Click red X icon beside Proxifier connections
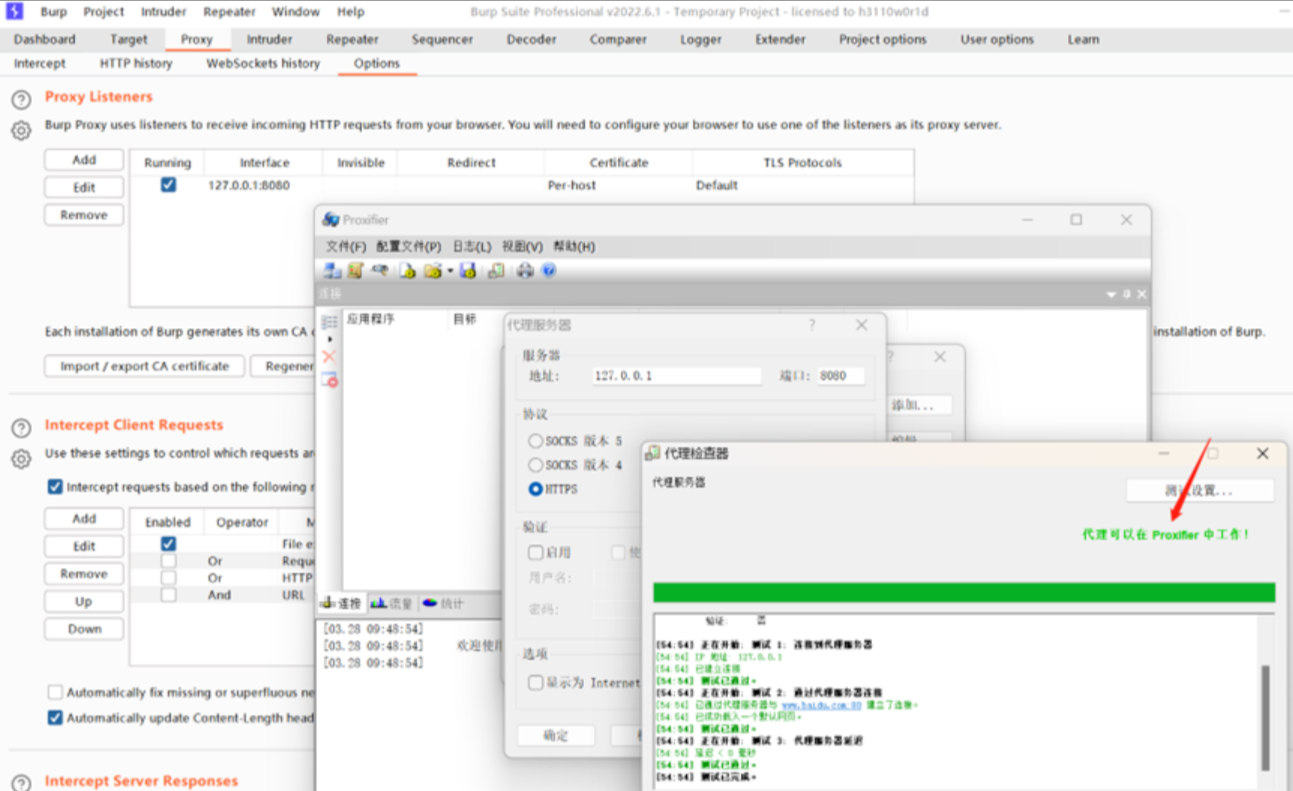 [329, 356]
